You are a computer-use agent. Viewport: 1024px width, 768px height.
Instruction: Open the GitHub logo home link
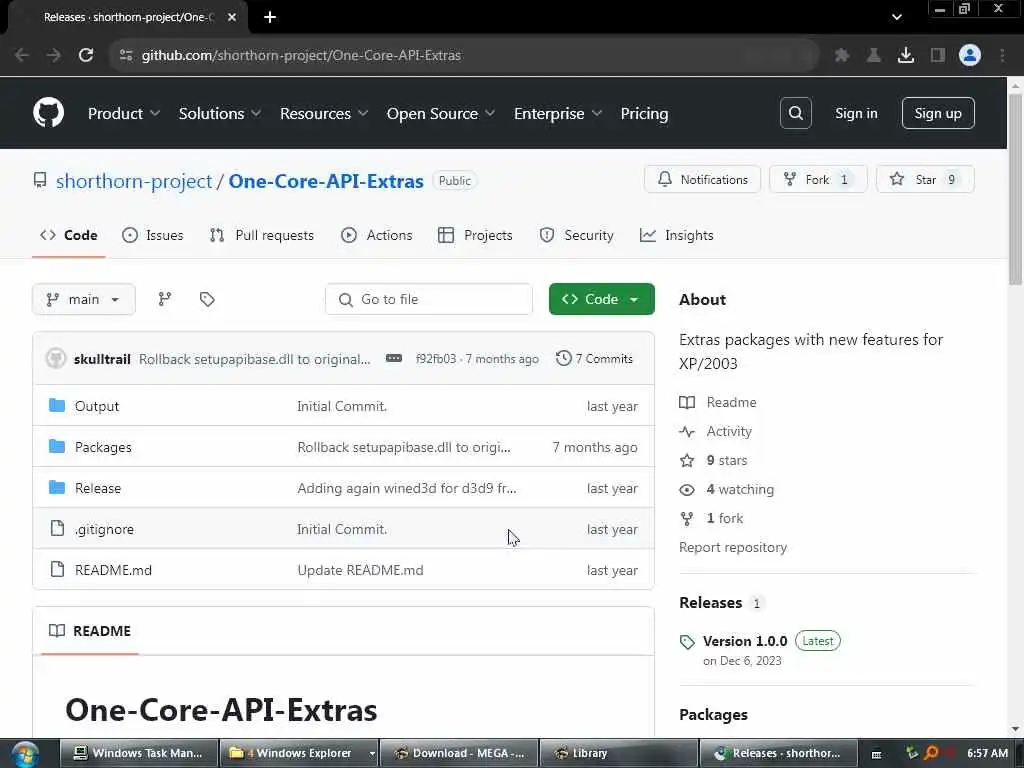coord(48,113)
